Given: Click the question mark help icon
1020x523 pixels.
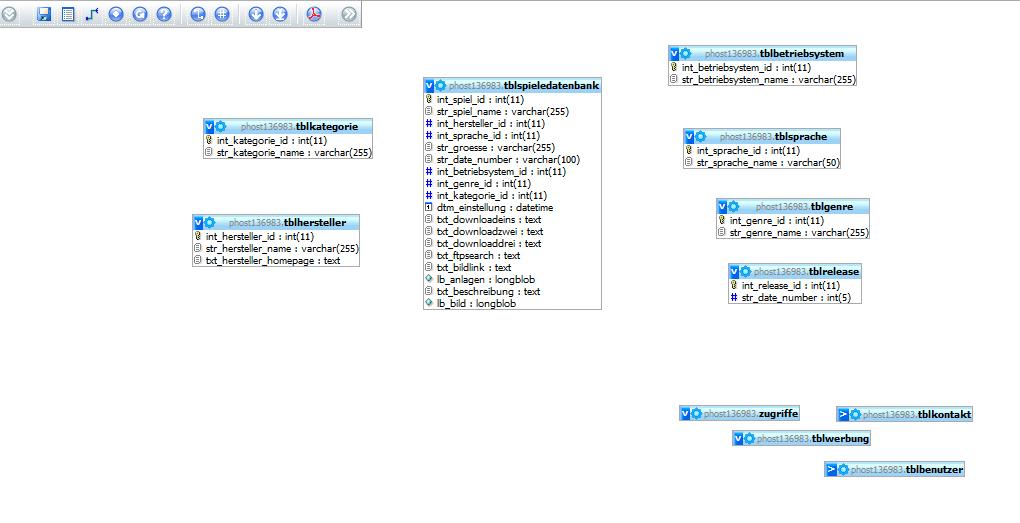Looking at the screenshot, I should click(x=164, y=14).
